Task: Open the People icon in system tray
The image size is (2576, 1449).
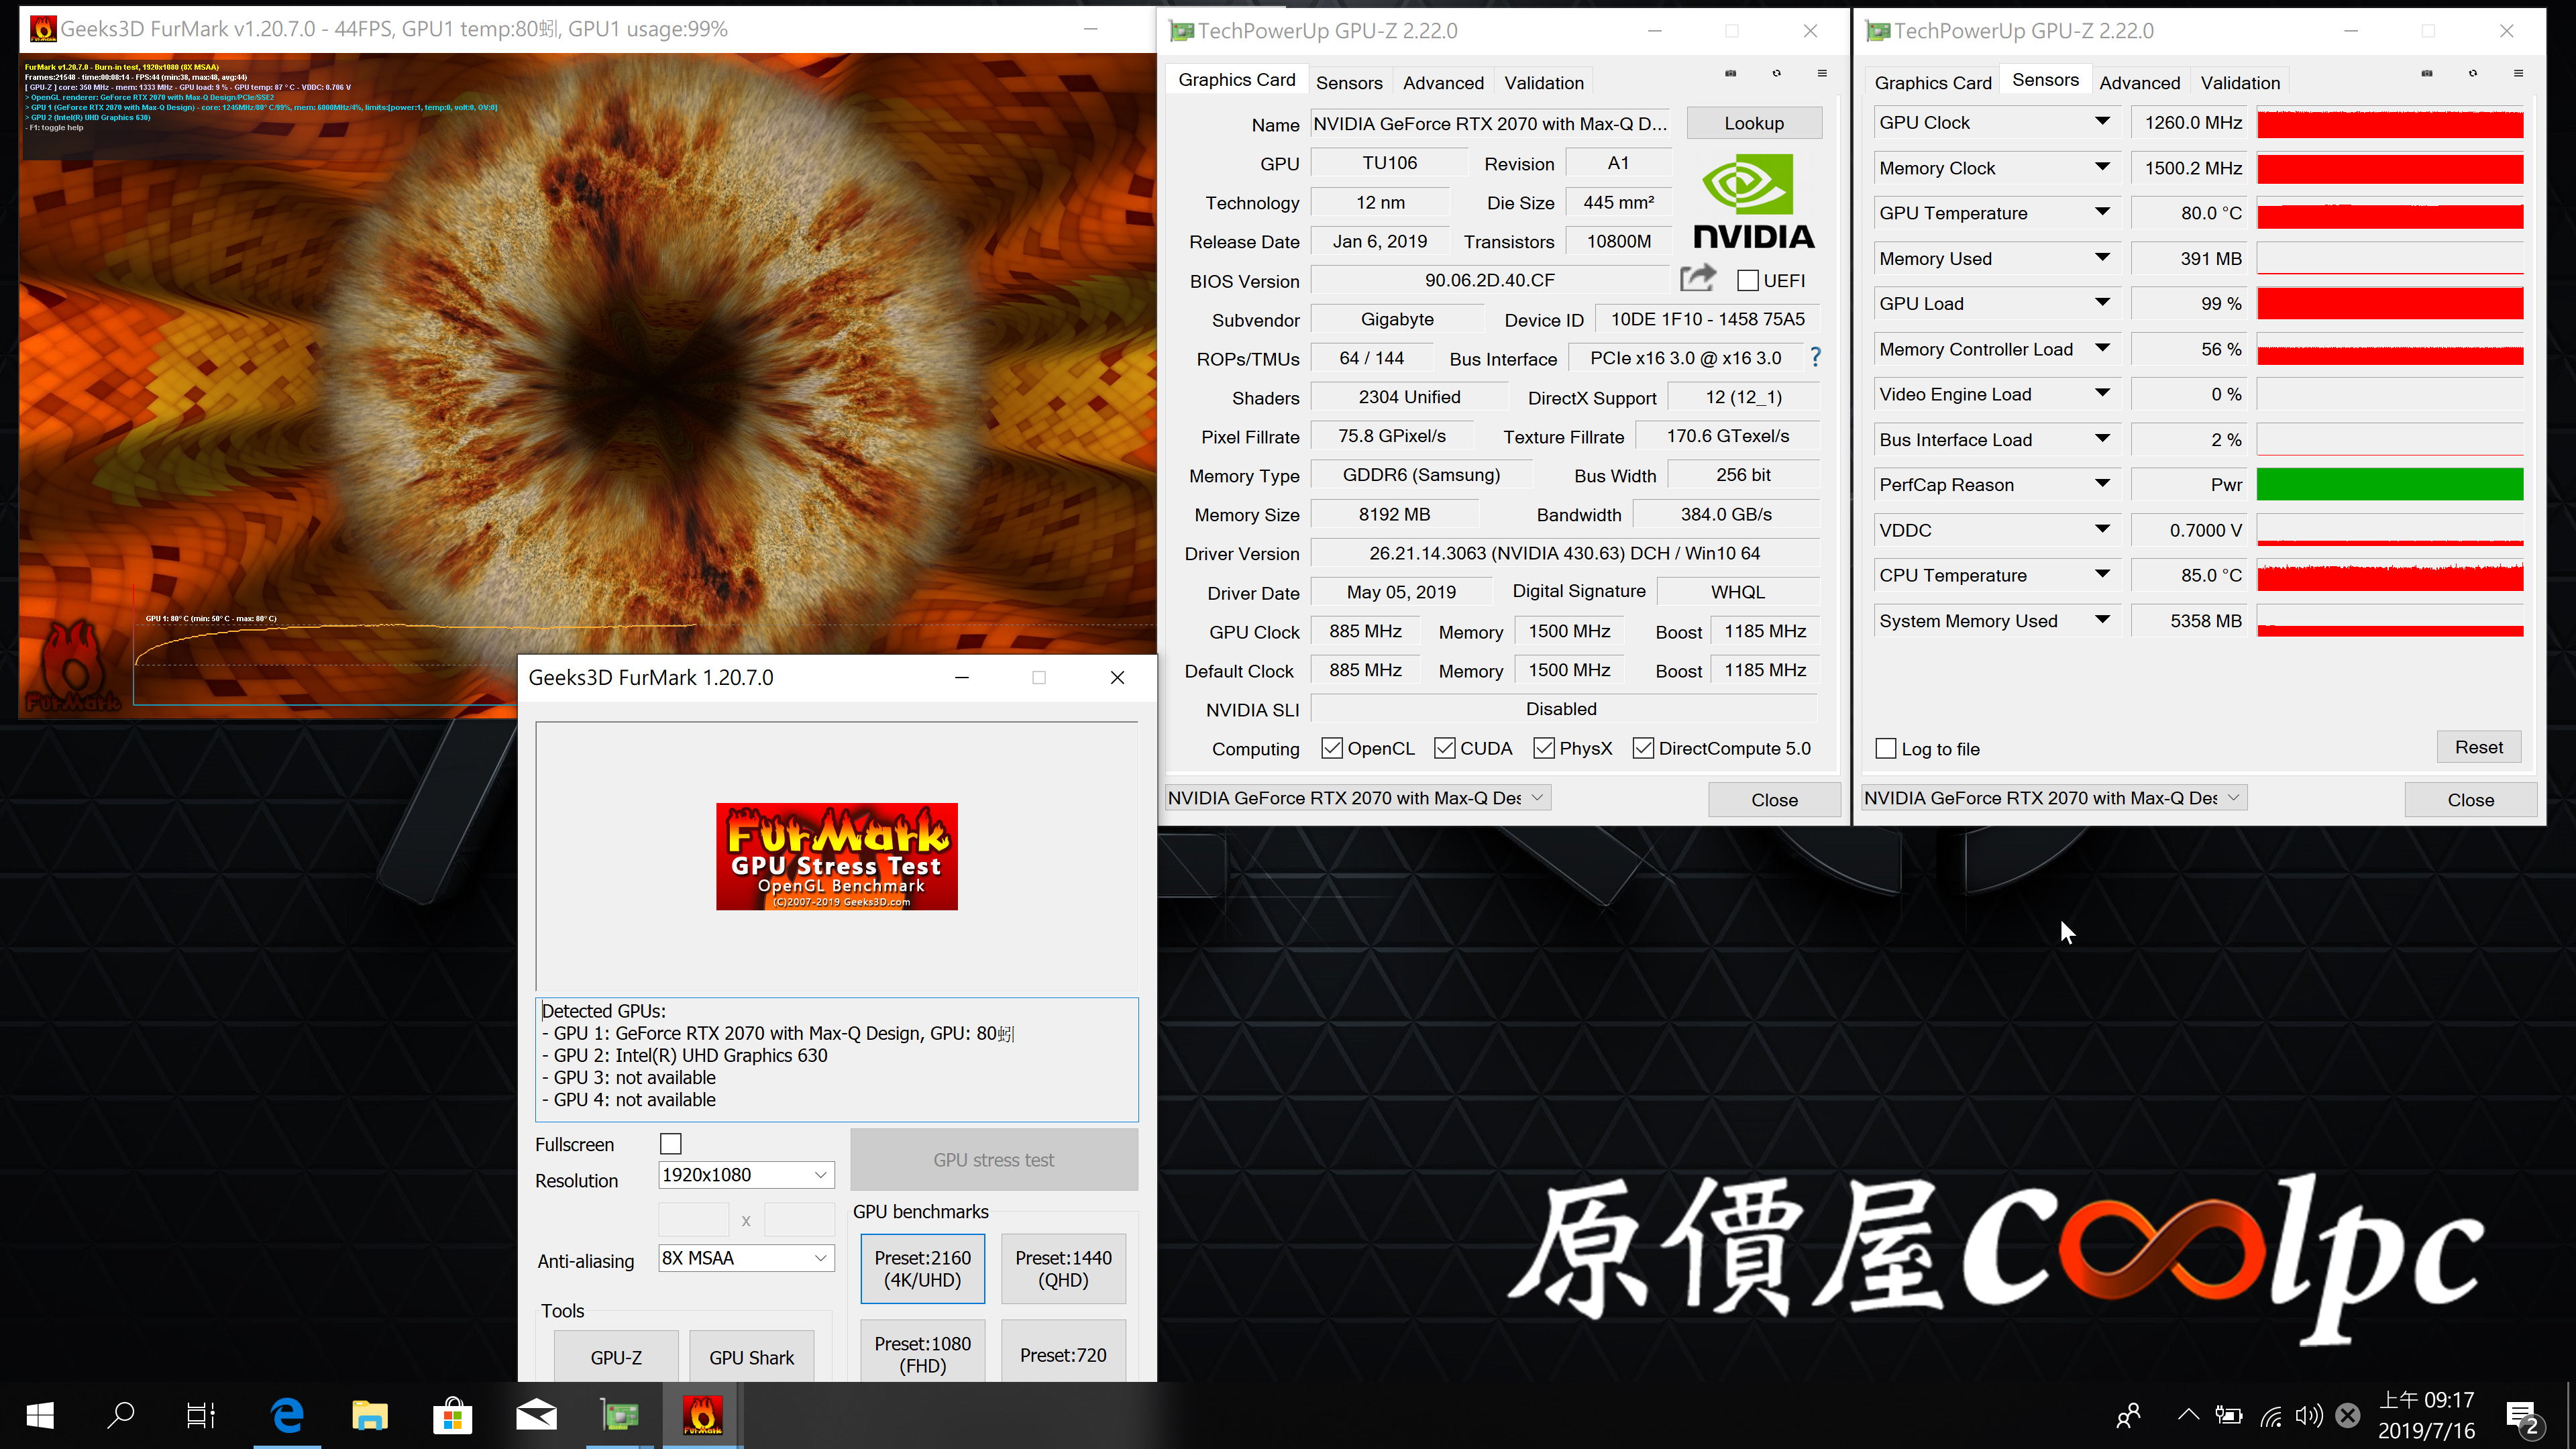Action: 2129,1415
